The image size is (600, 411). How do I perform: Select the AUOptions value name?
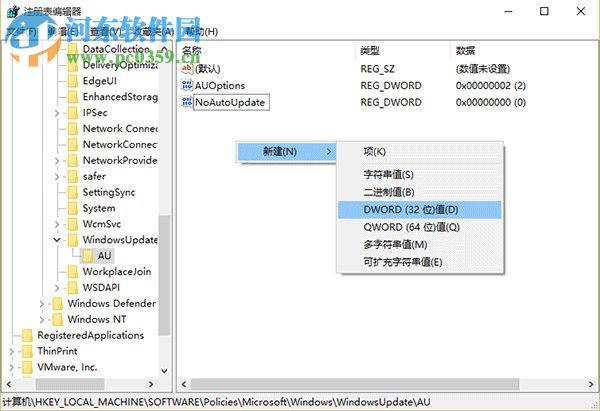(x=220, y=85)
